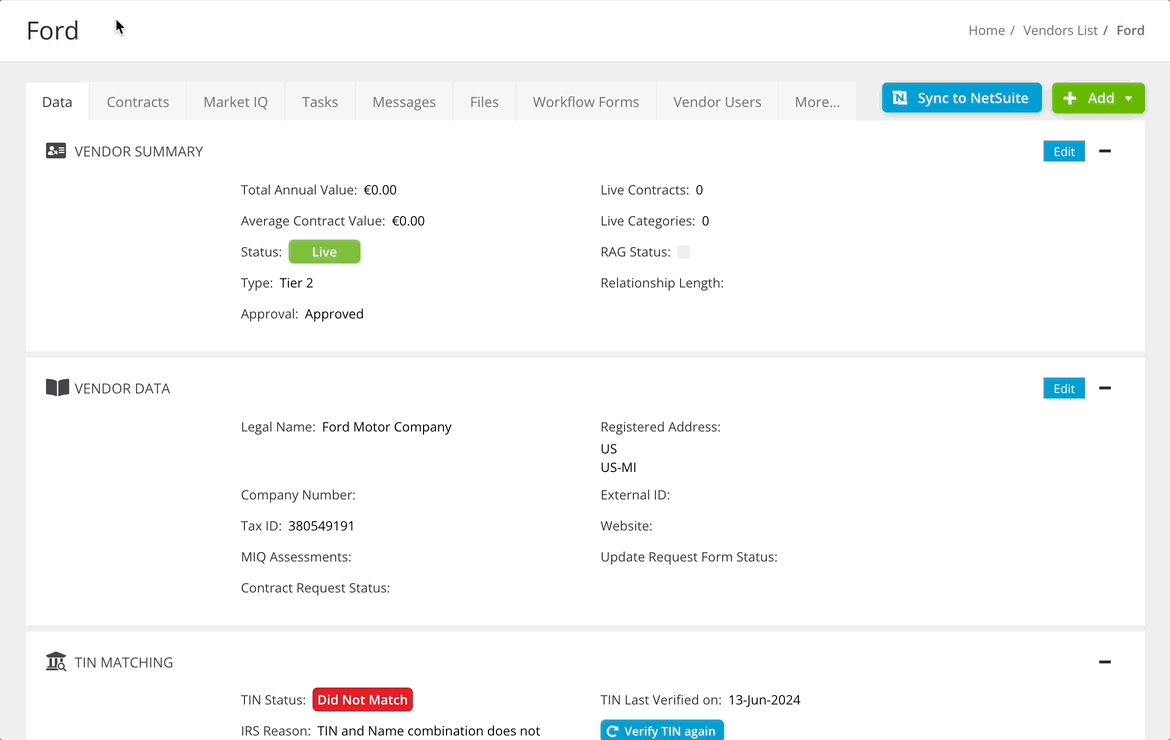Edit the Vendor Summary section

click(1064, 151)
